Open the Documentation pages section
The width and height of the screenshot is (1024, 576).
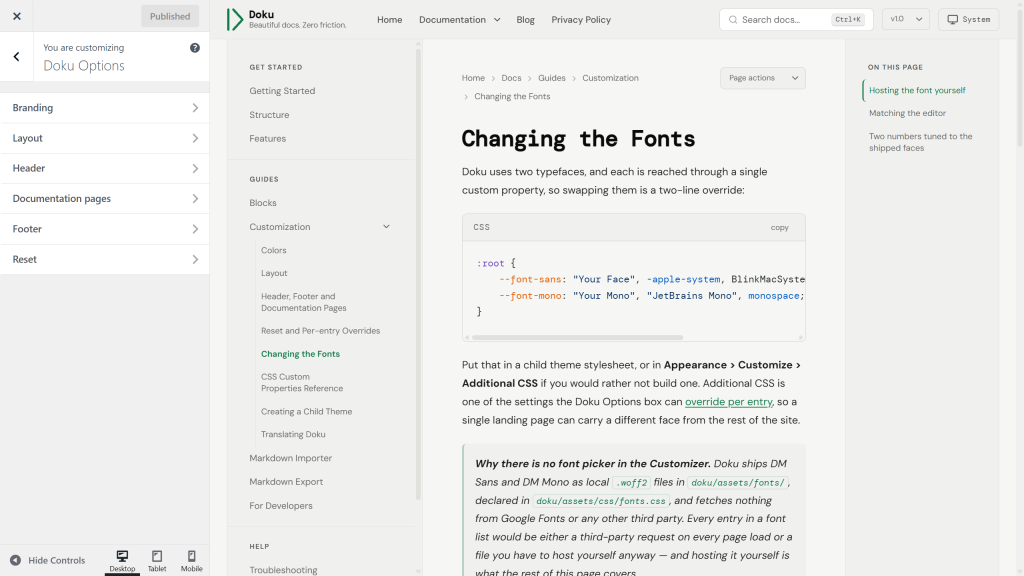click(x=104, y=199)
